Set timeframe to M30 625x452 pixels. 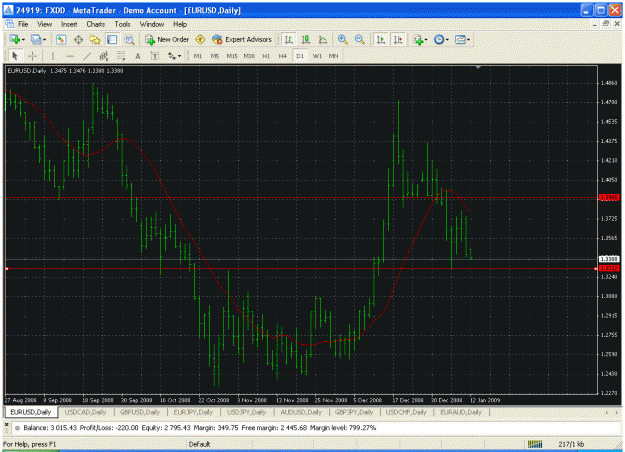pos(249,56)
